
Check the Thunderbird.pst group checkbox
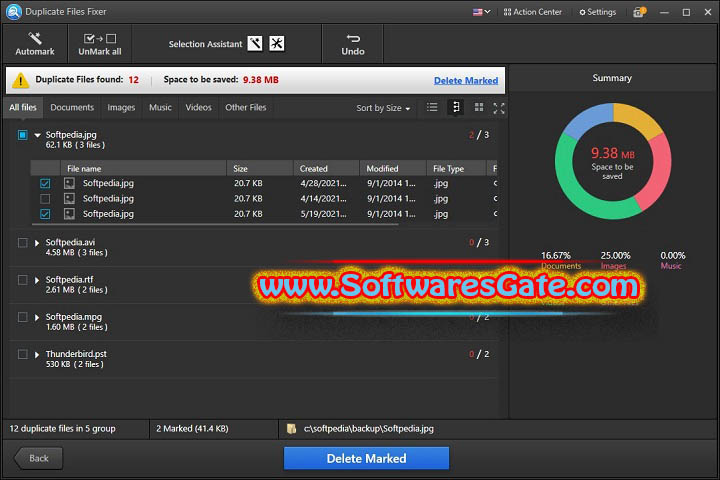(x=22, y=354)
